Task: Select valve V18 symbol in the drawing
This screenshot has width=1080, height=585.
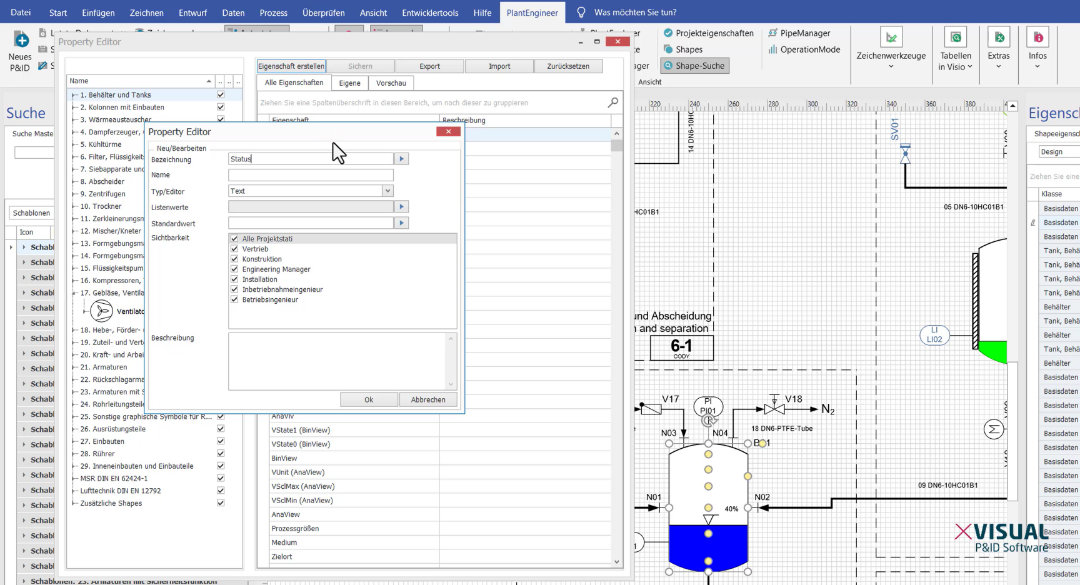Action: coord(774,408)
